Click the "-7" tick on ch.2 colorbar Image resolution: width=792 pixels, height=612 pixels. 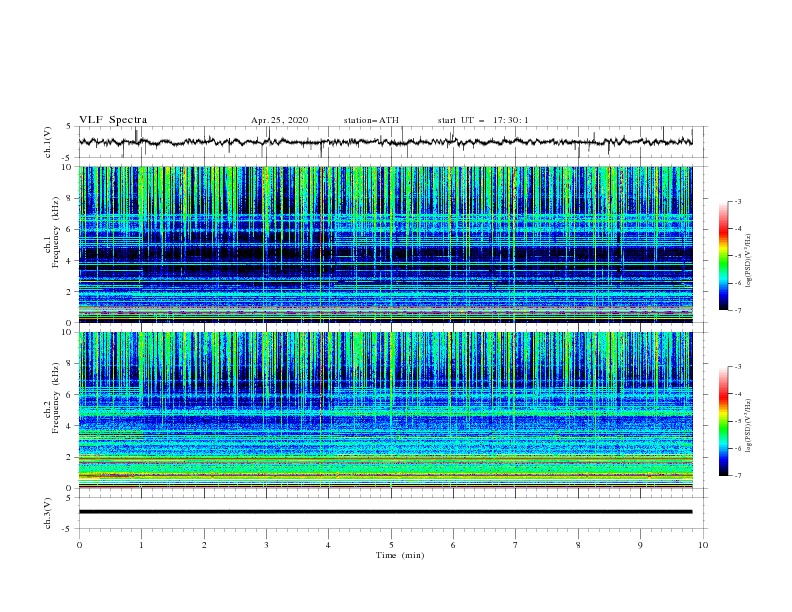[x=737, y=476]
